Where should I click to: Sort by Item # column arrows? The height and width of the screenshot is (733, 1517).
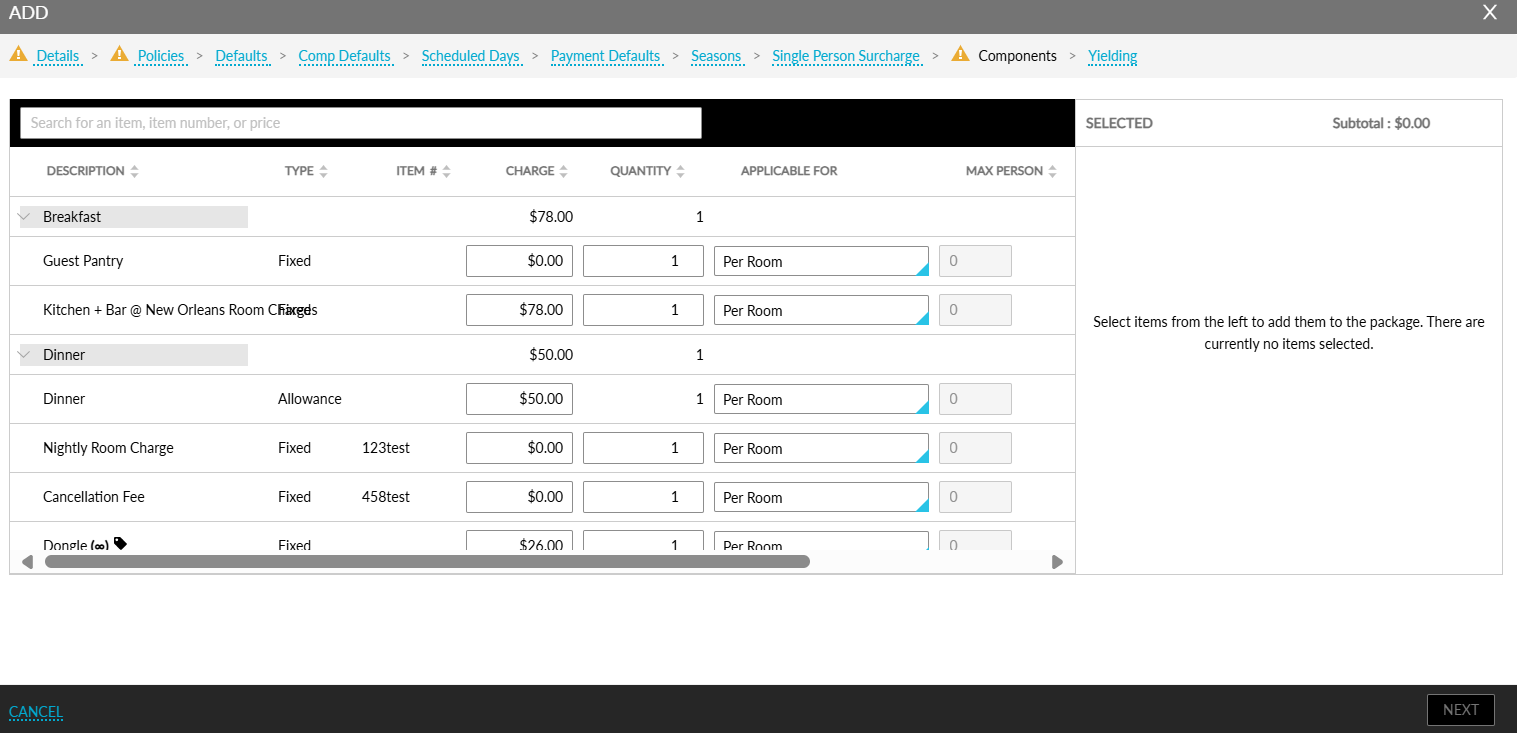[x=446, y=172]
